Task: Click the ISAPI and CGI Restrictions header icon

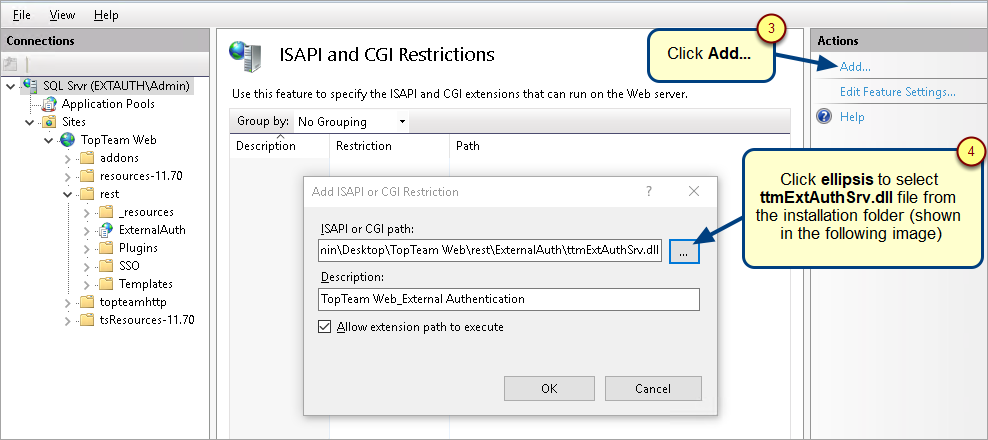Action: [246, 56]
